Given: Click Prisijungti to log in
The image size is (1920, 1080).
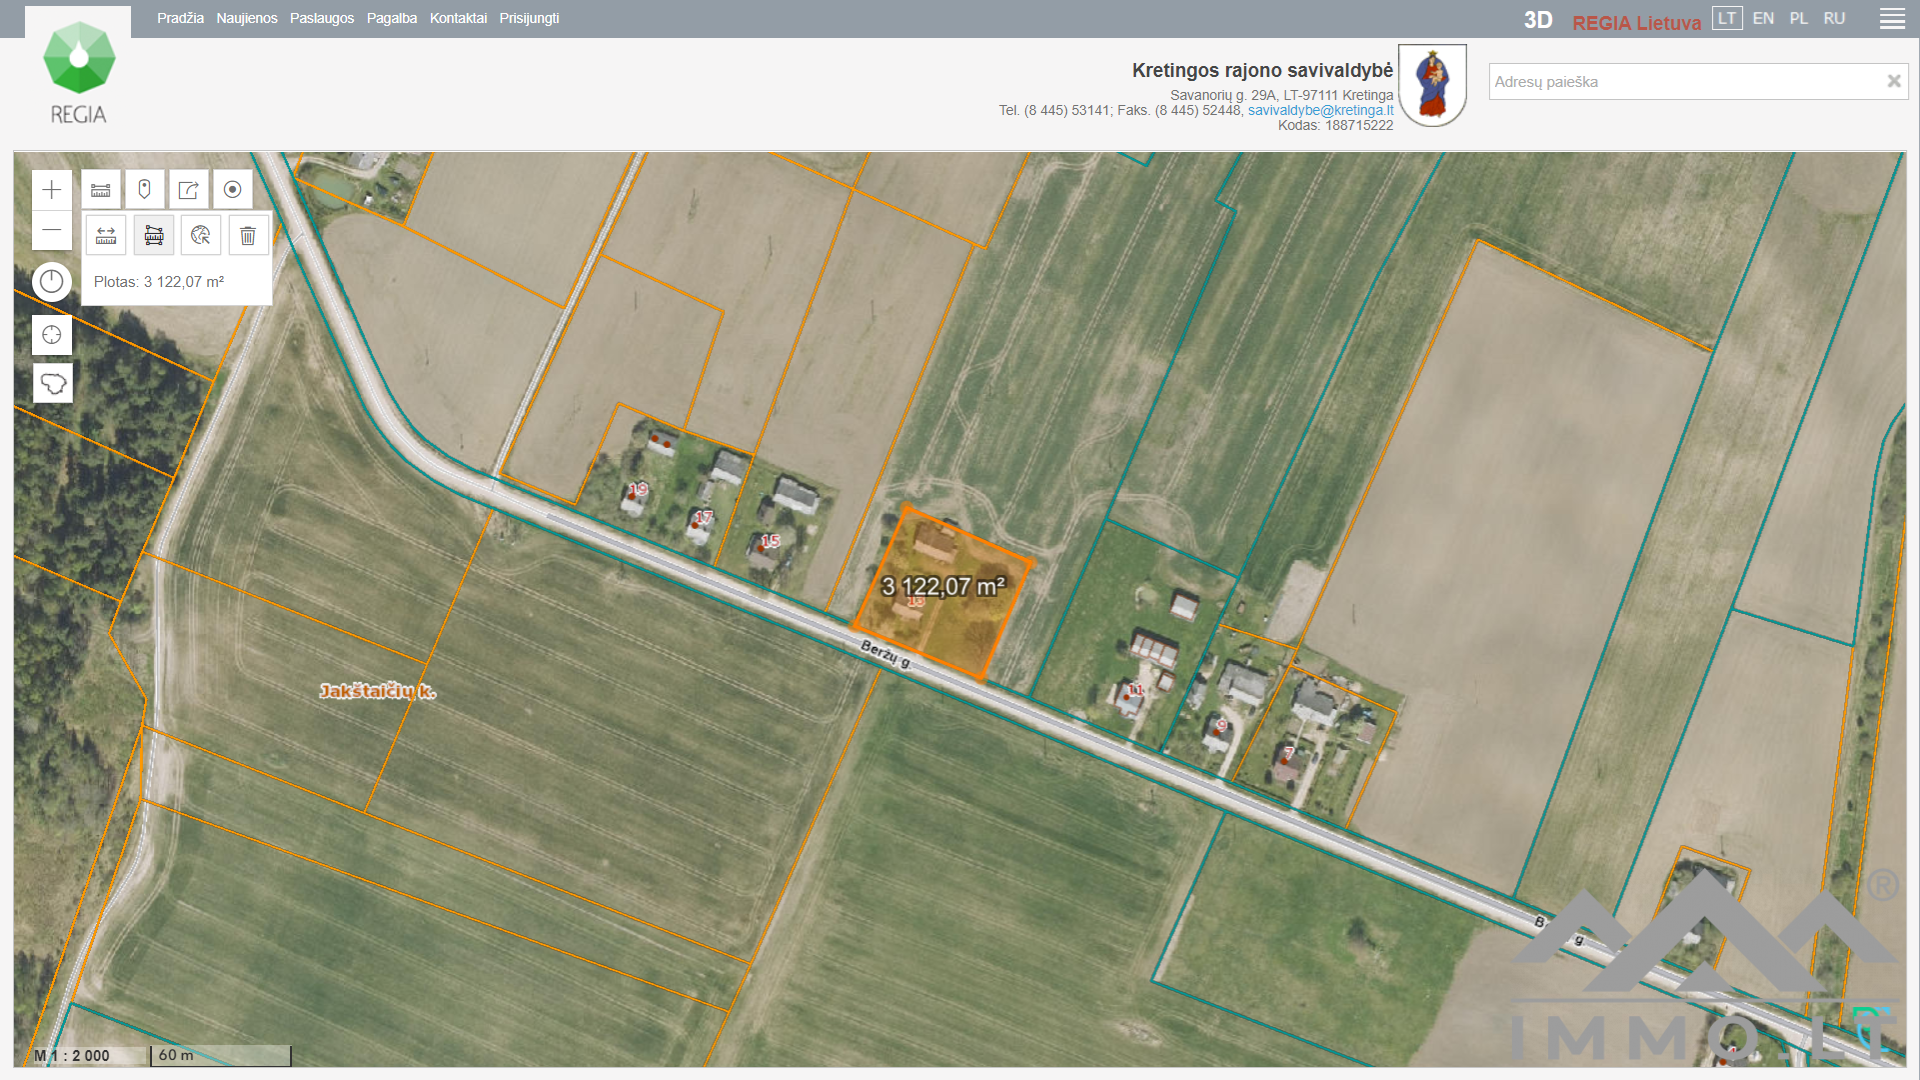Looking at the screenshot, I should pyautogui.click(x=529, y=18).
